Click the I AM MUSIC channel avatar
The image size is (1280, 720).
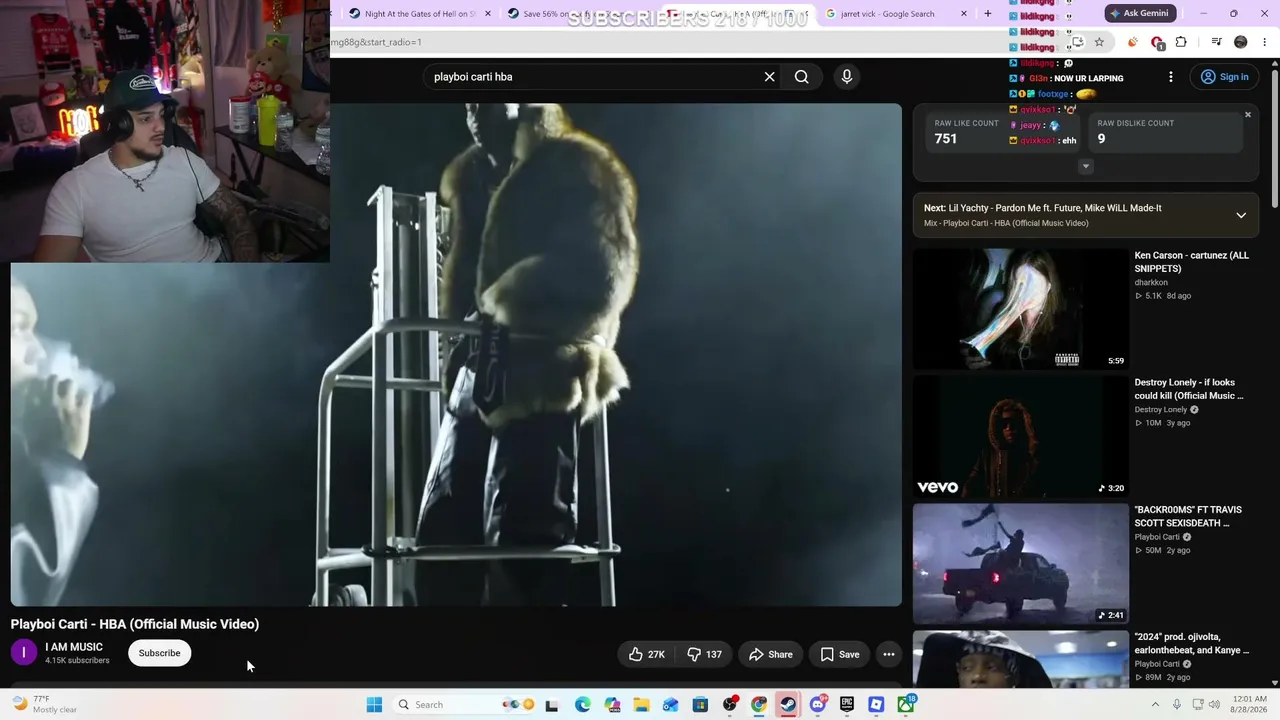24,653
